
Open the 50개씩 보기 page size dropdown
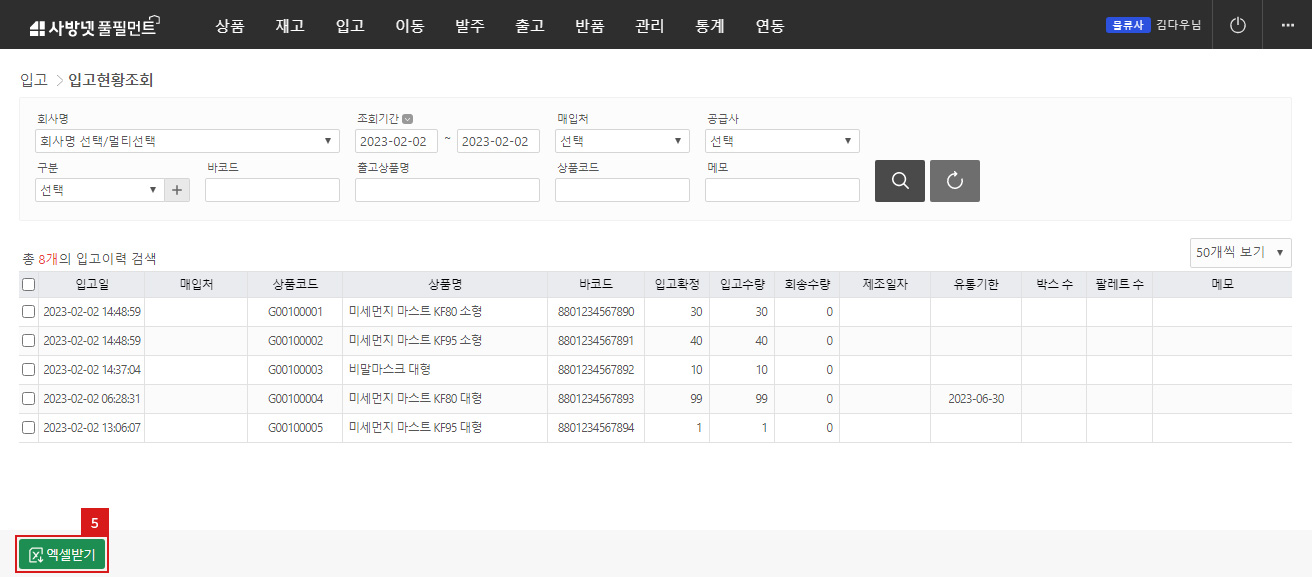pyautogui.click(x=1240, y=253)
